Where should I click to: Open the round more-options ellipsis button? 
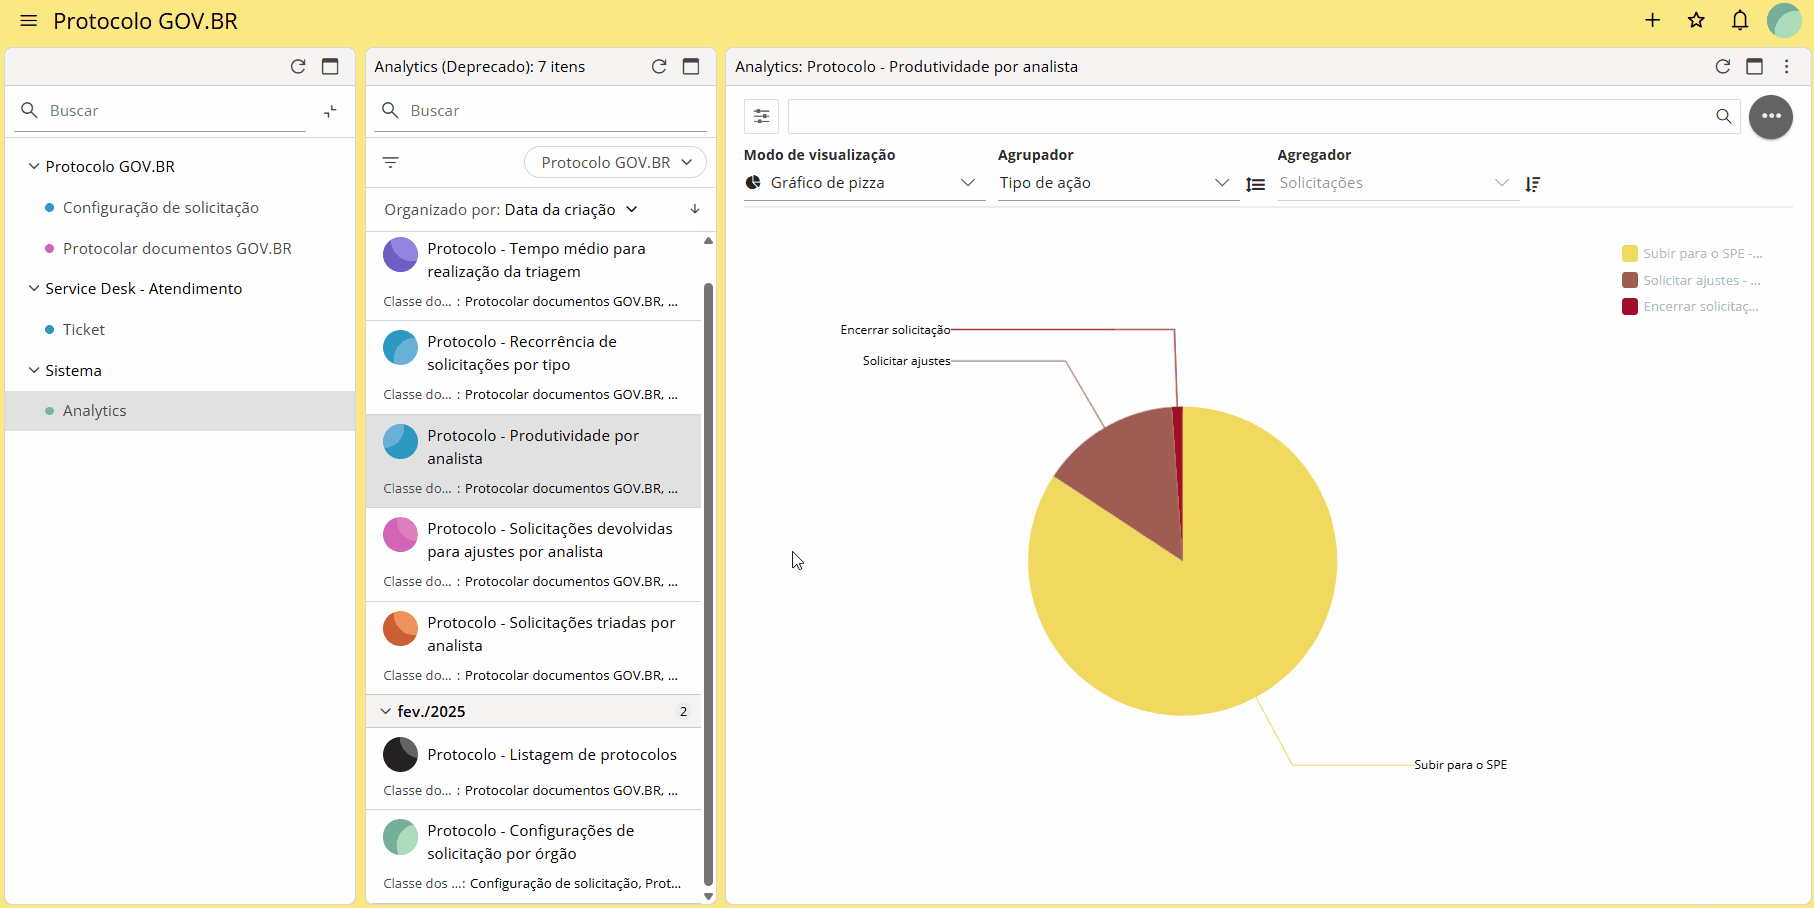pos(1771,116)
